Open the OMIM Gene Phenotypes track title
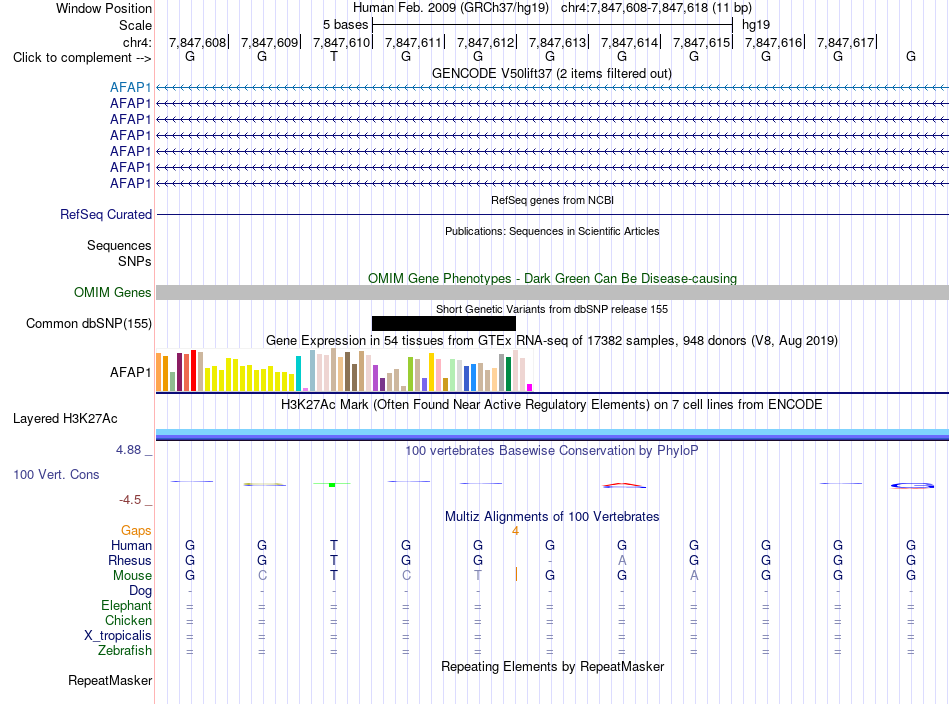Viewport: 950px width, 704px height. 552,278
